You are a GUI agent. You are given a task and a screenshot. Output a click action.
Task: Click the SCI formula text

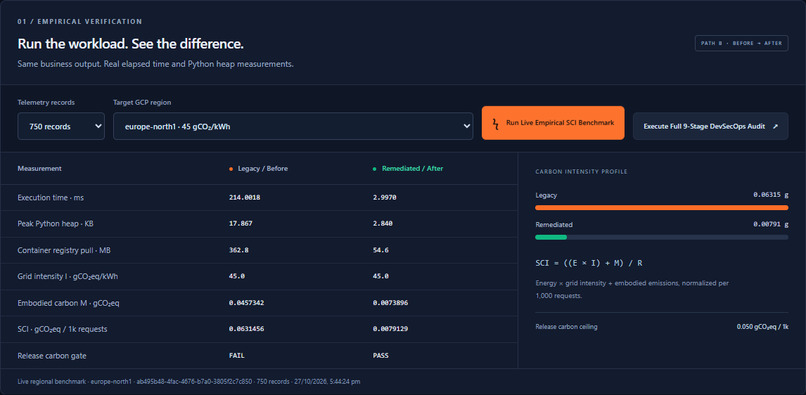589,263
